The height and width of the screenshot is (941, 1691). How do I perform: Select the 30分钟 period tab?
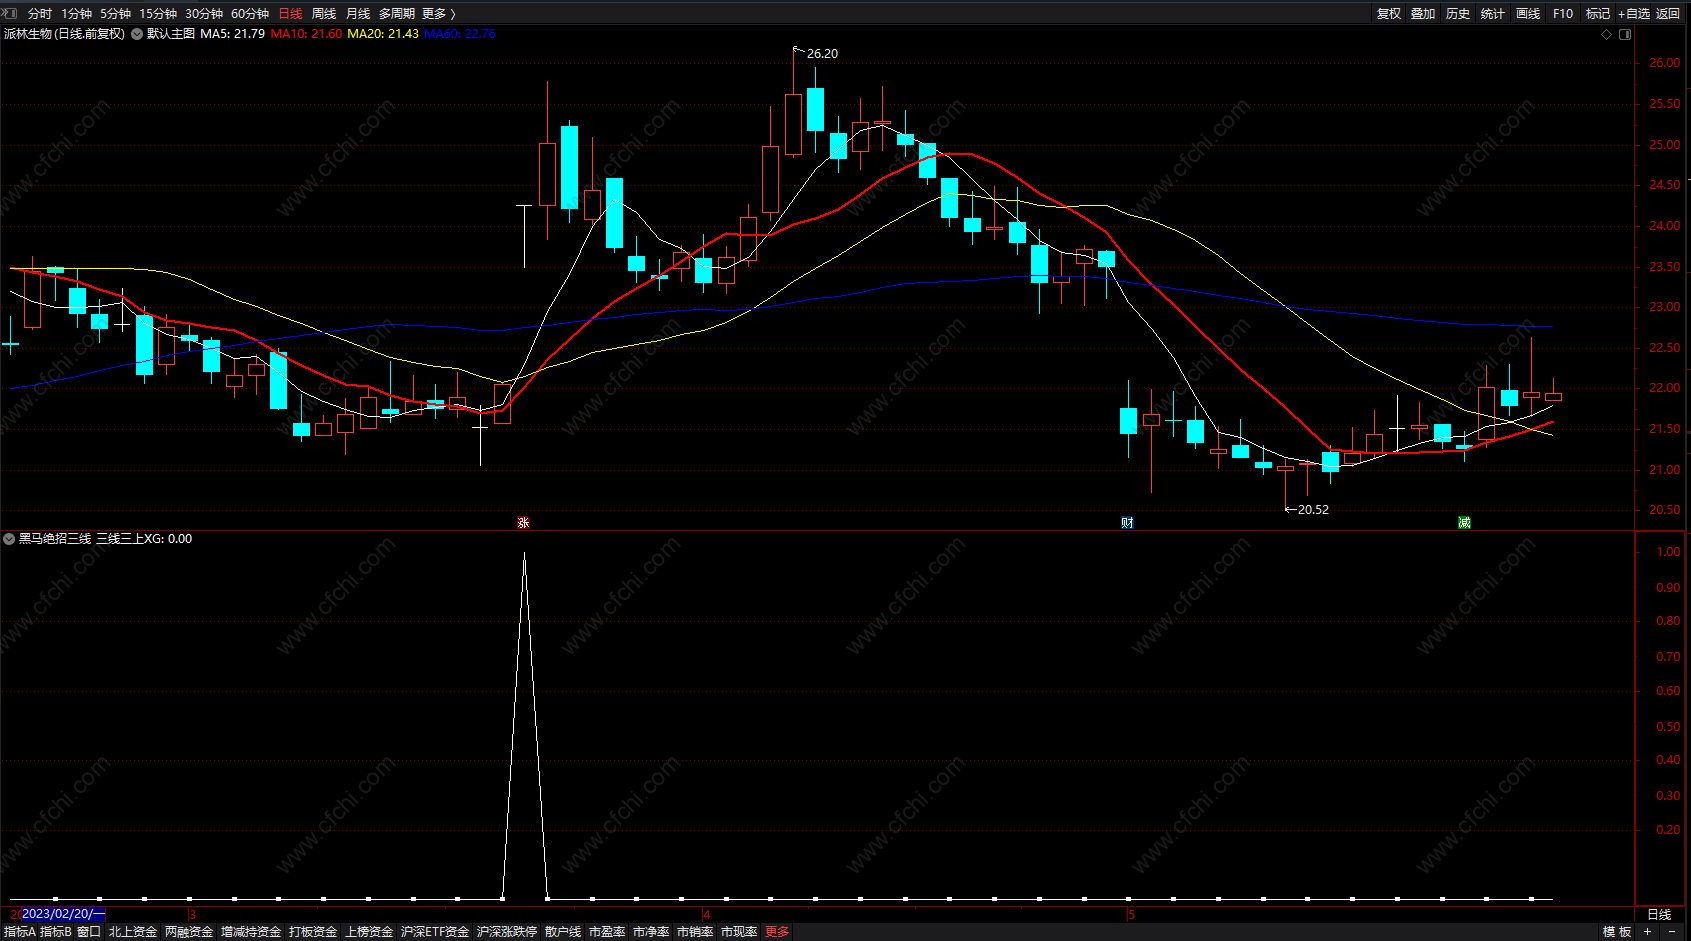204,14
